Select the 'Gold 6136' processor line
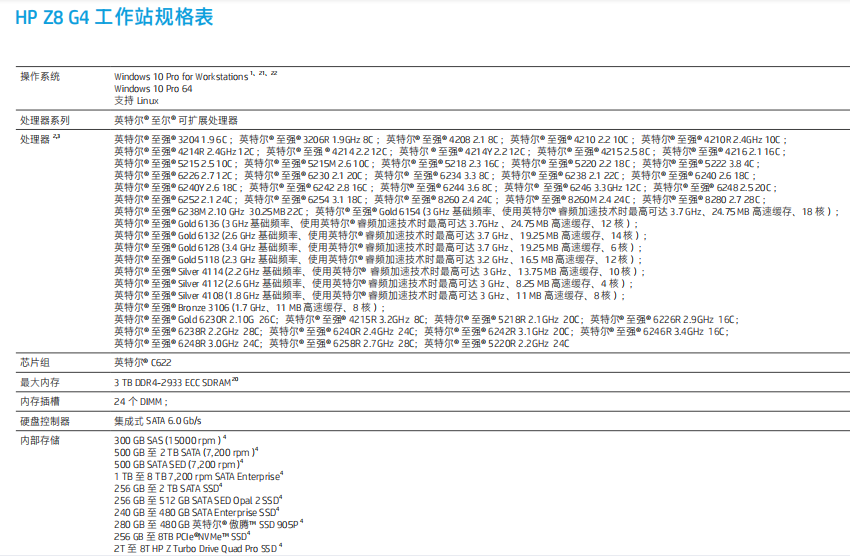The image size is (850, 556). pos(376,223)
